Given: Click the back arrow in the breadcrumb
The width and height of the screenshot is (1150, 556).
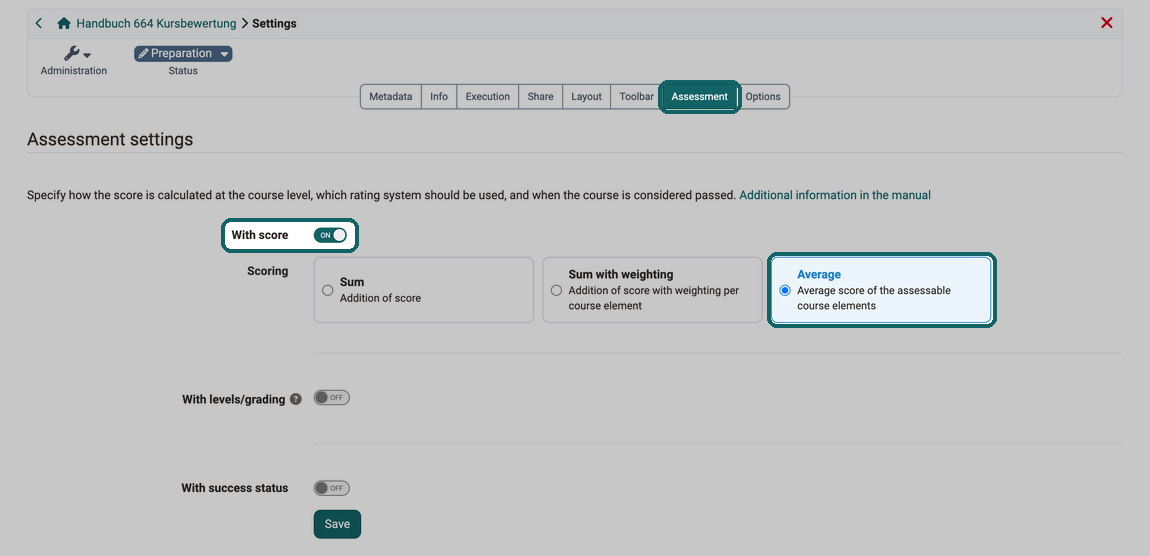Looking at the screenshot, I should coord(39,23).
